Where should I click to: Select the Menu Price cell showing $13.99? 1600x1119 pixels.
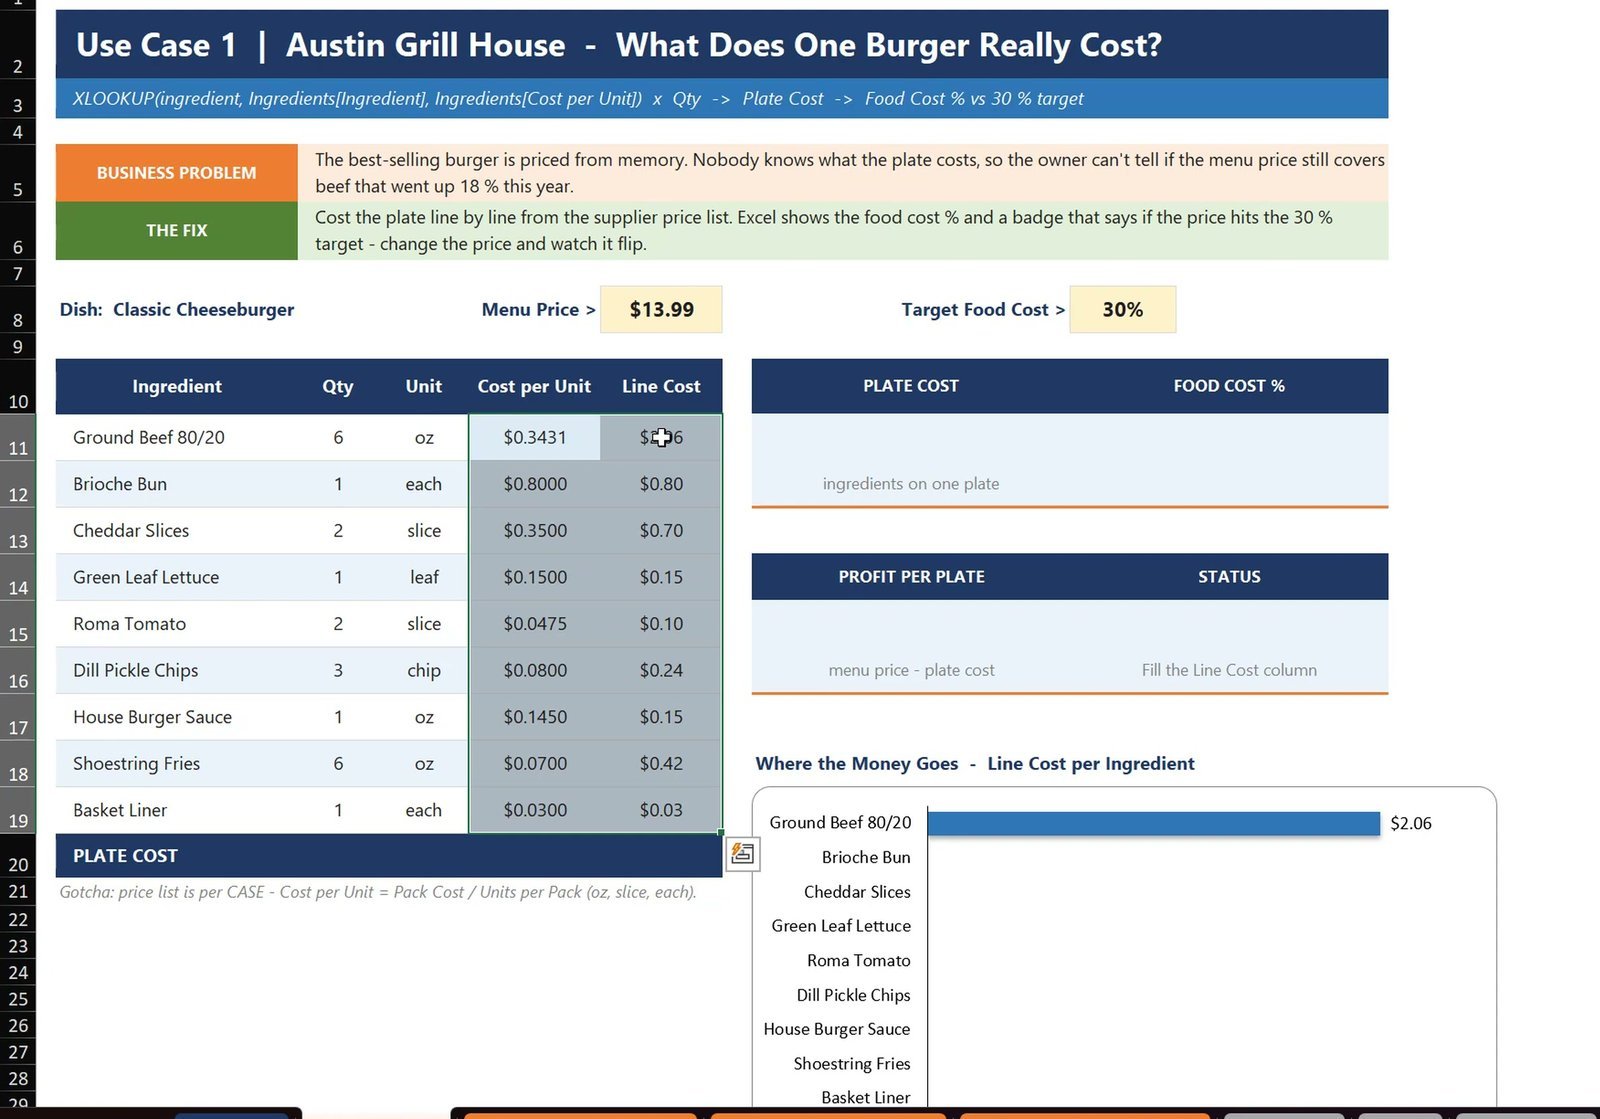[x=661, y=309]
